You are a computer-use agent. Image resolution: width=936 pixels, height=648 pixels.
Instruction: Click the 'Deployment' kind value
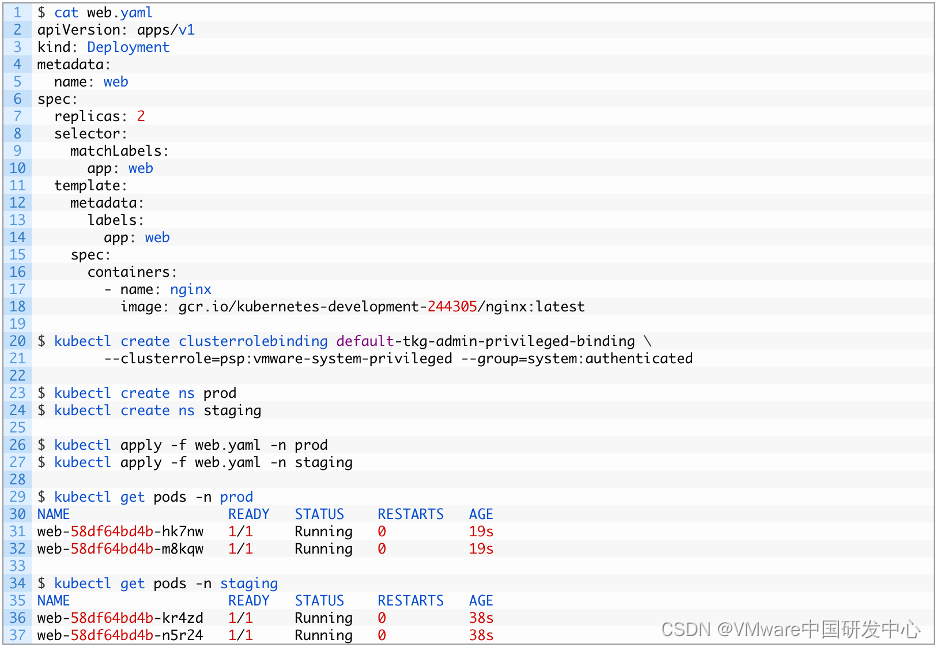128,47
